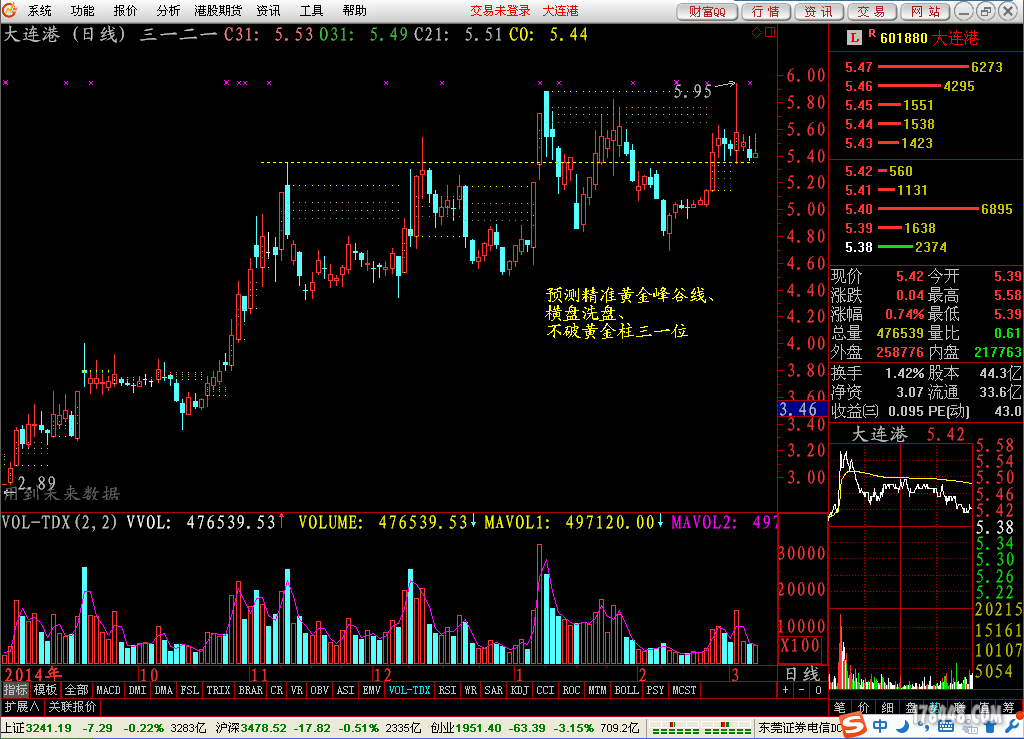The image size is (1024, 739).
Task: Click the 交易未登录 status link
Action: tap(500, 10)
